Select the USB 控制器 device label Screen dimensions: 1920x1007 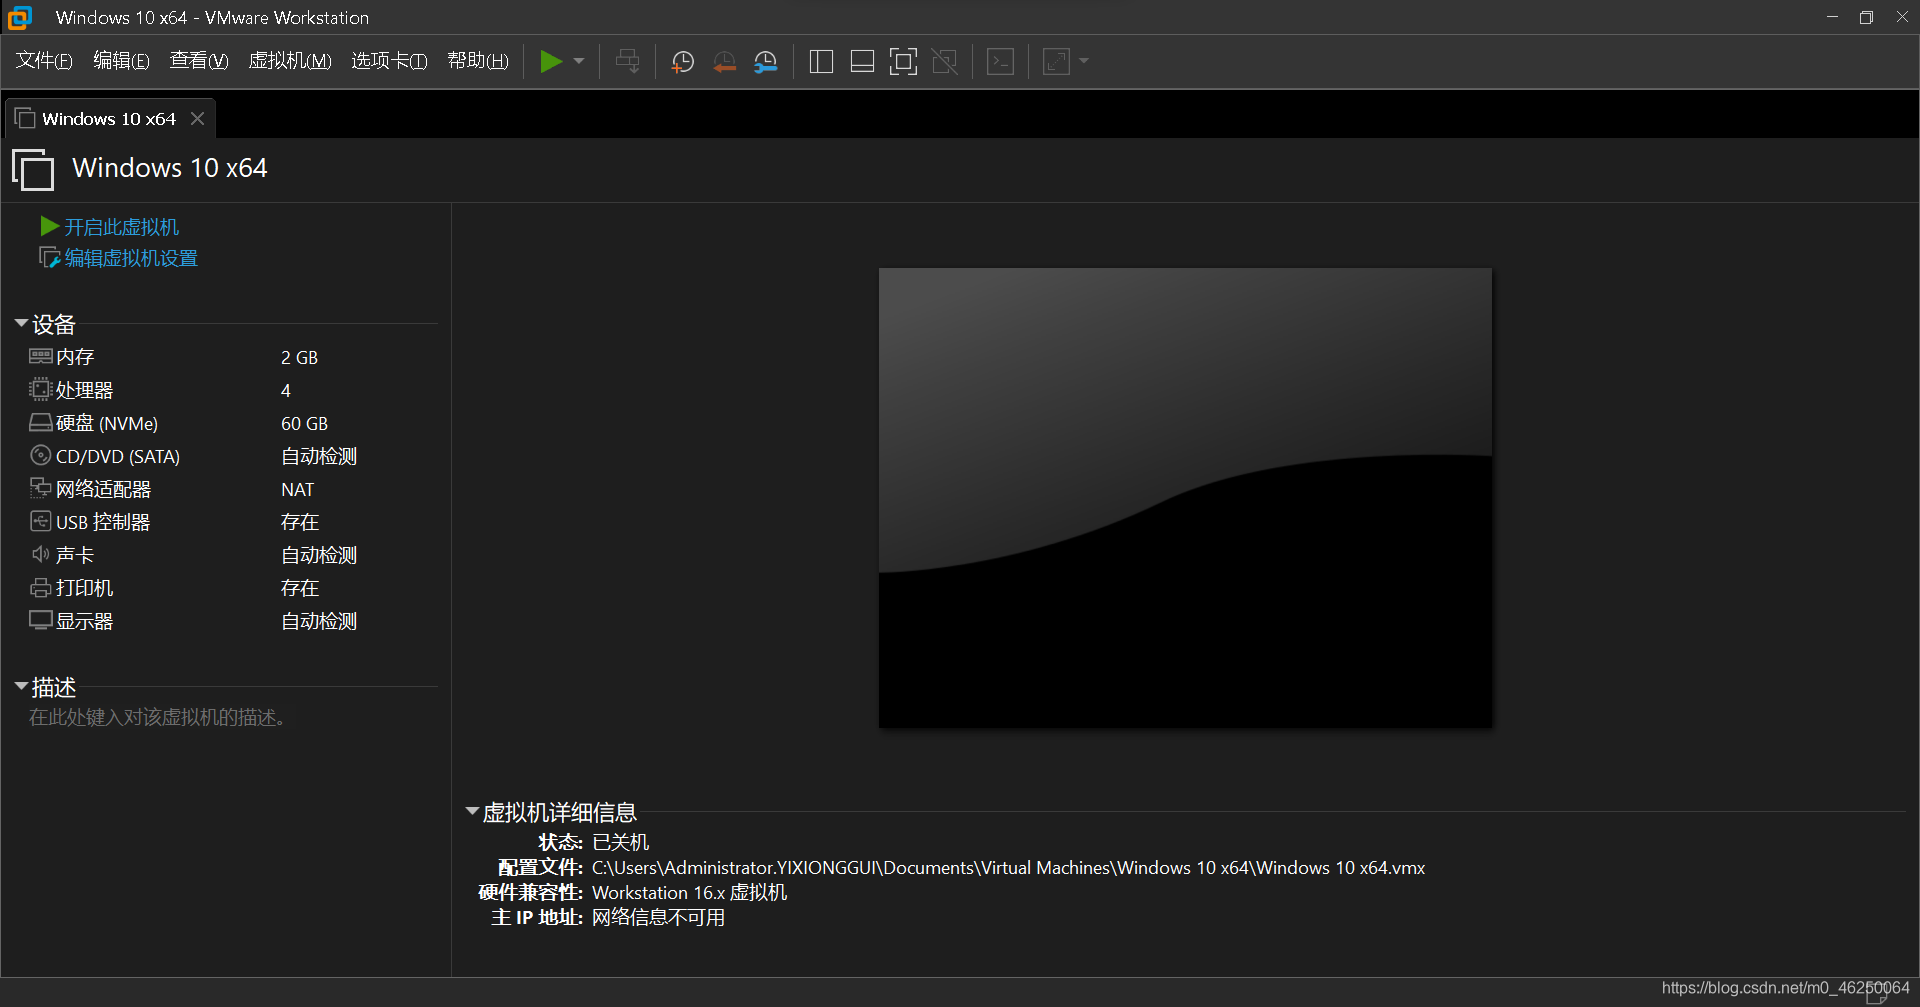[103, 522]
